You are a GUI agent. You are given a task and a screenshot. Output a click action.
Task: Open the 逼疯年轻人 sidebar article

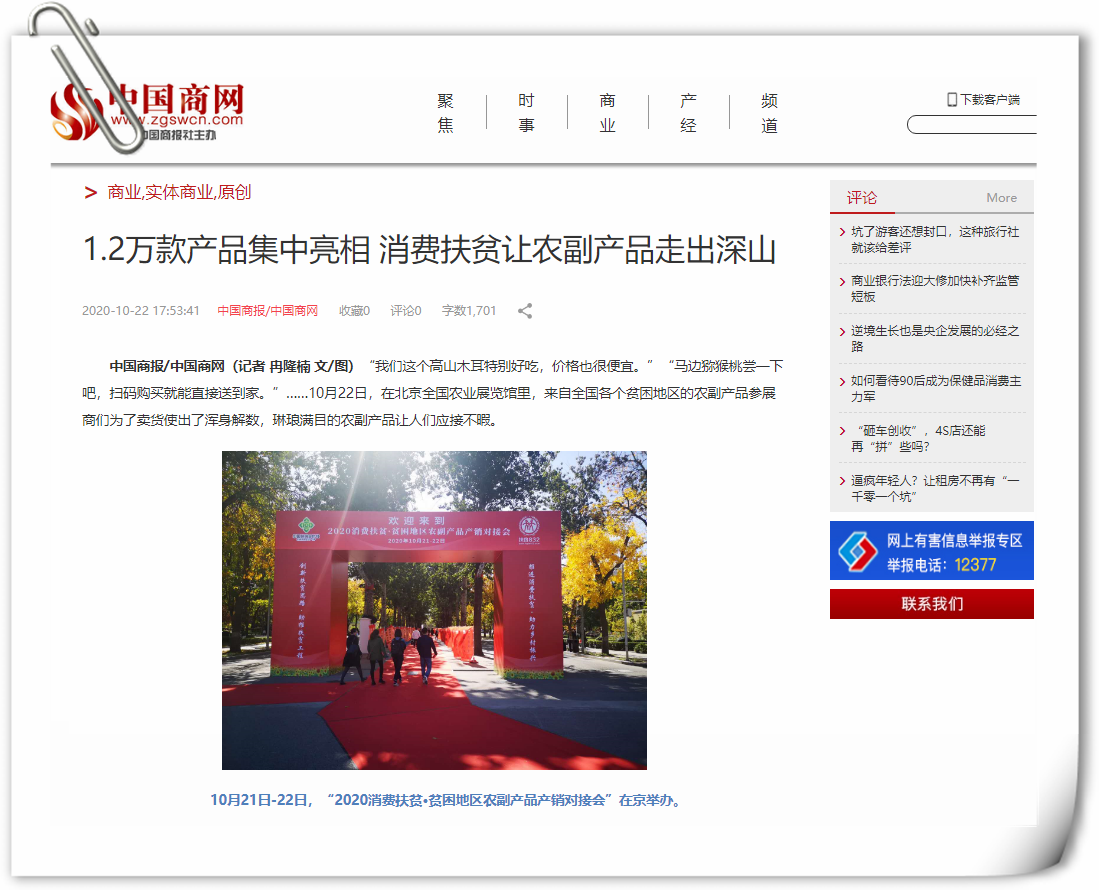click(x=934, y=488)
